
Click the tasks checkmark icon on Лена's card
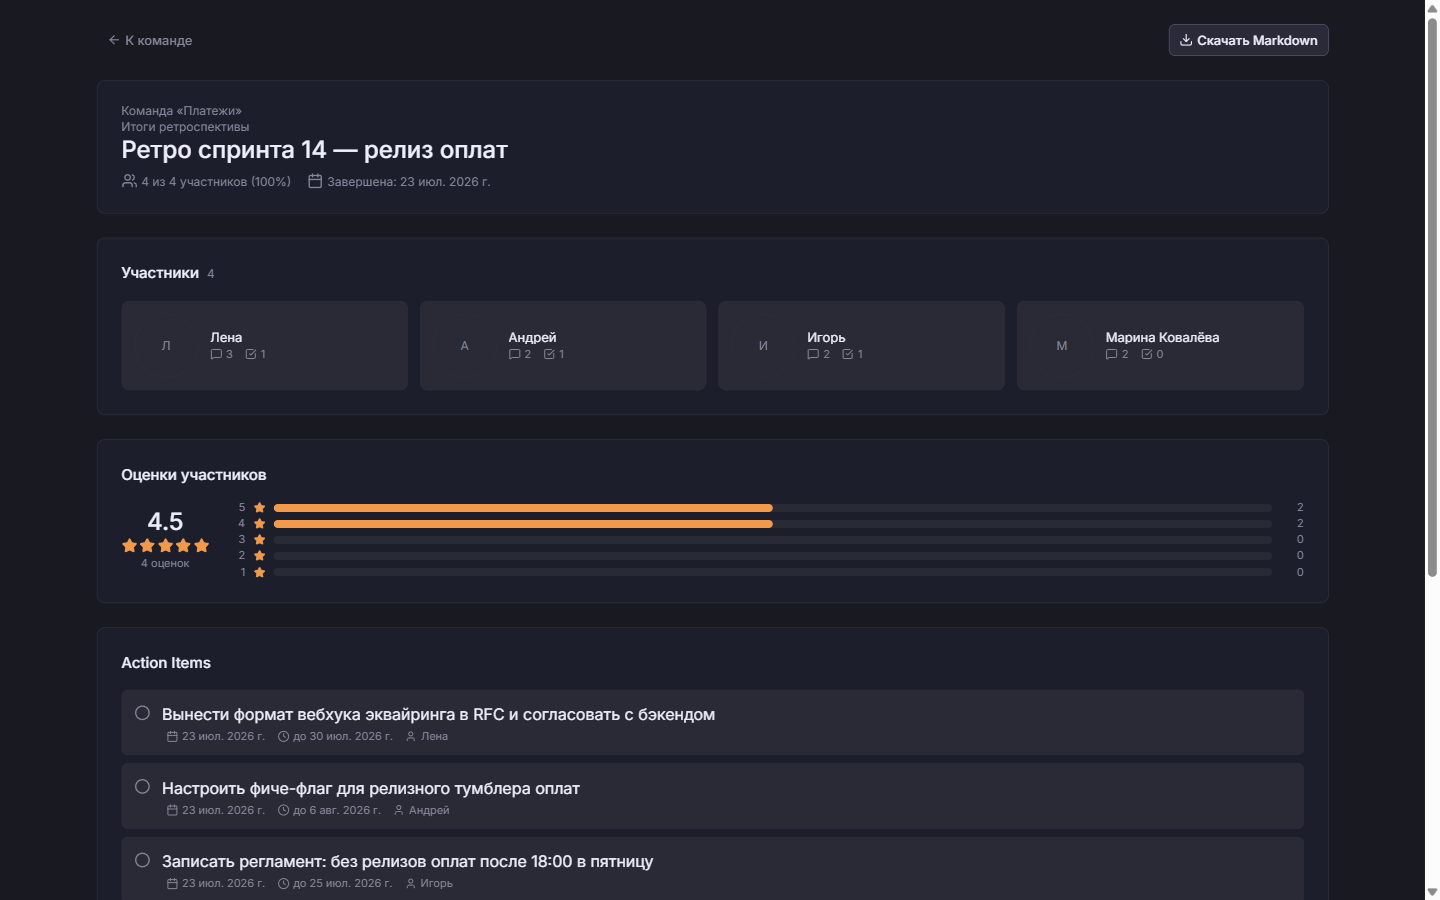coord(251,354)
